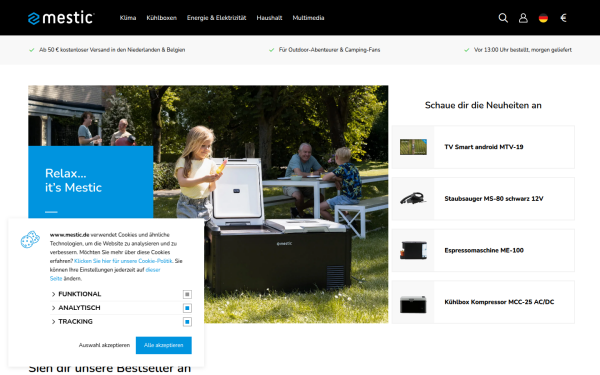Select the German flag language icon
The height and width of the screenshot is (375, 600).
point(543,18)
